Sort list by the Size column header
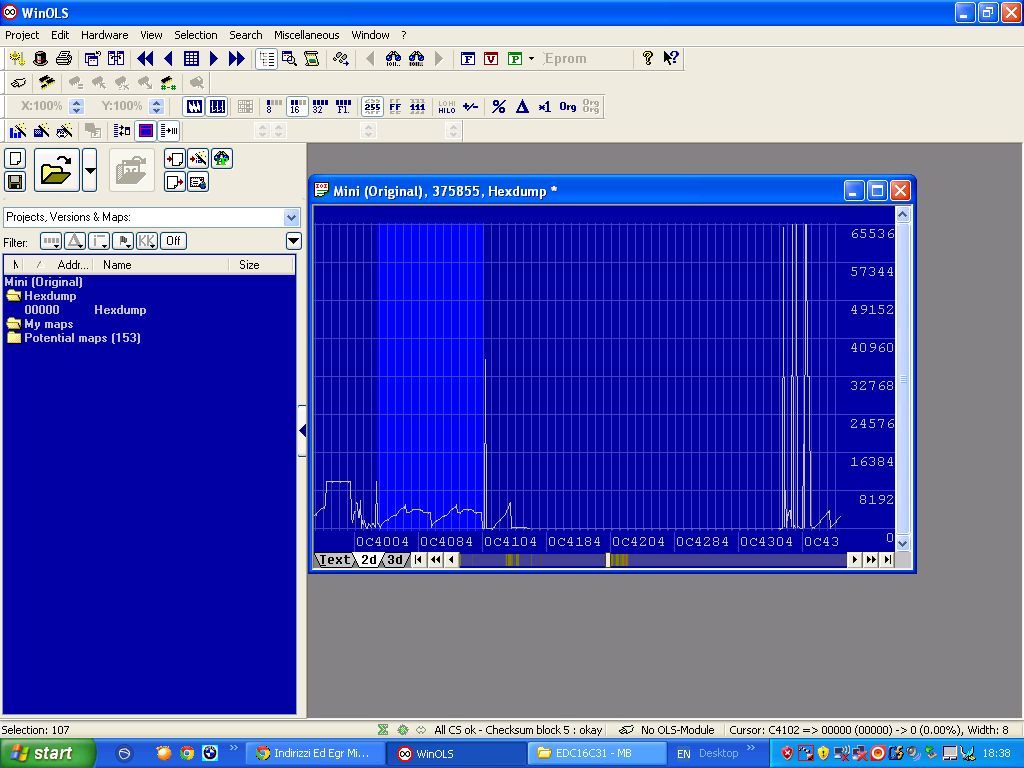Screen dimensions: 1024x768 point(261,264)
